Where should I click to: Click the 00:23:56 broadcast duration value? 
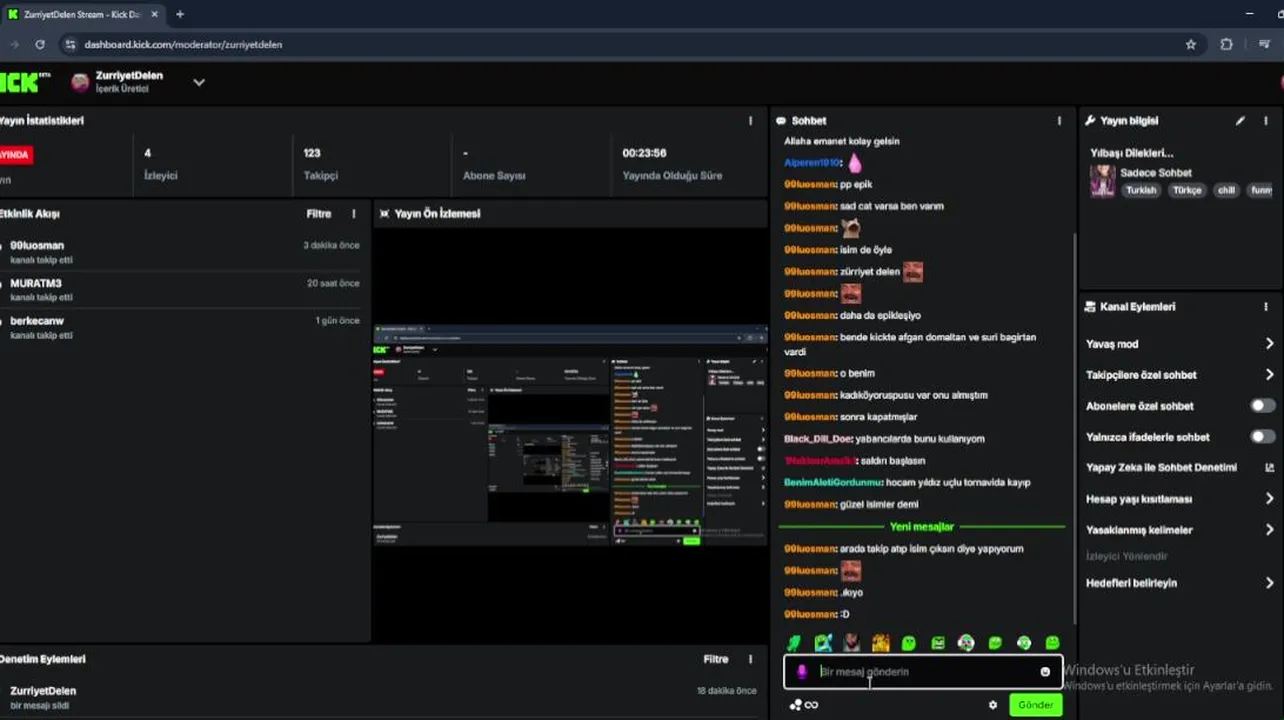pos(644,153)
